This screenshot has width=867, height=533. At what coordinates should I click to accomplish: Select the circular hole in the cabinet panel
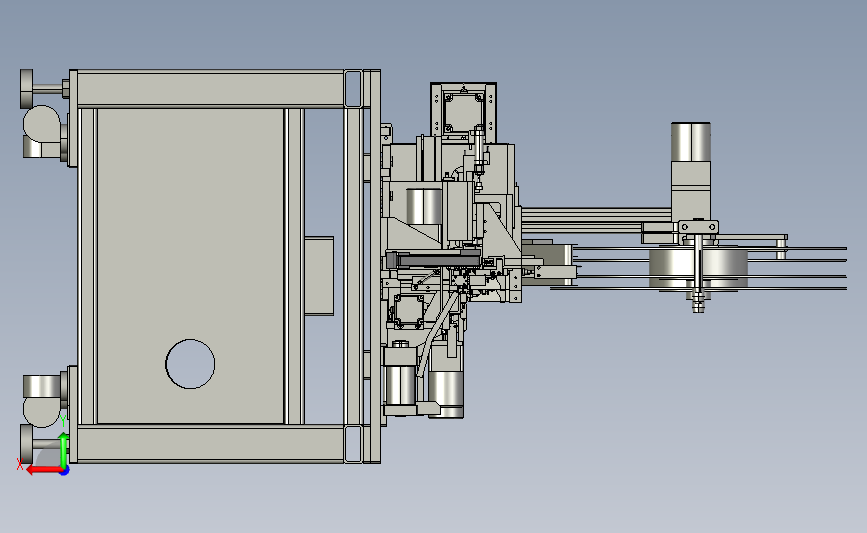coord(190,364)
